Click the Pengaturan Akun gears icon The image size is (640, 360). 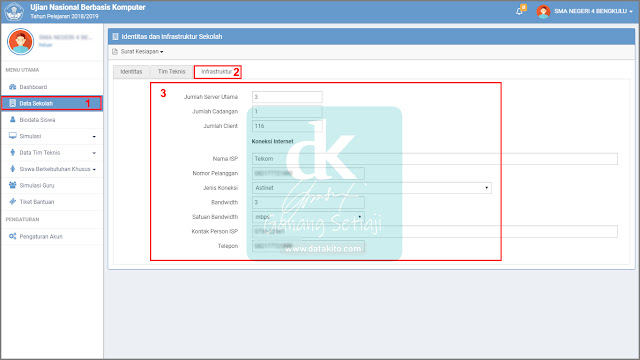tap(13, 236)
